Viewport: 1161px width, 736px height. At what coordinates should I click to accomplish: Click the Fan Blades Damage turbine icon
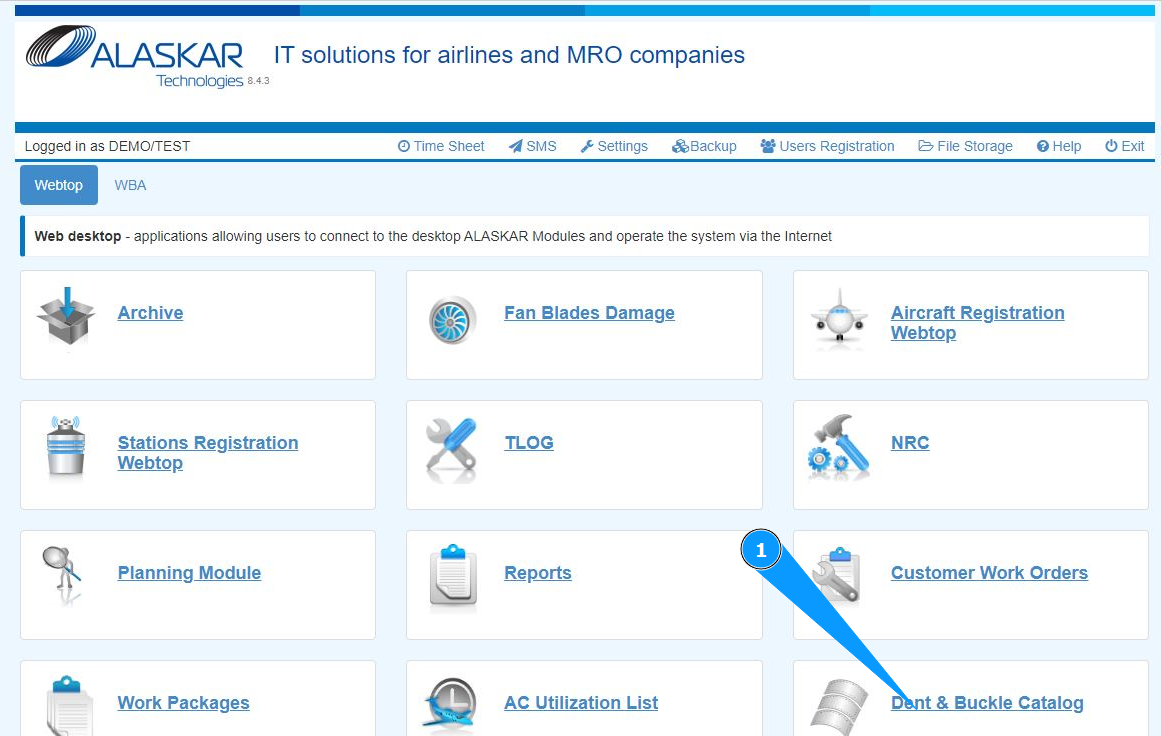[452, 320]
